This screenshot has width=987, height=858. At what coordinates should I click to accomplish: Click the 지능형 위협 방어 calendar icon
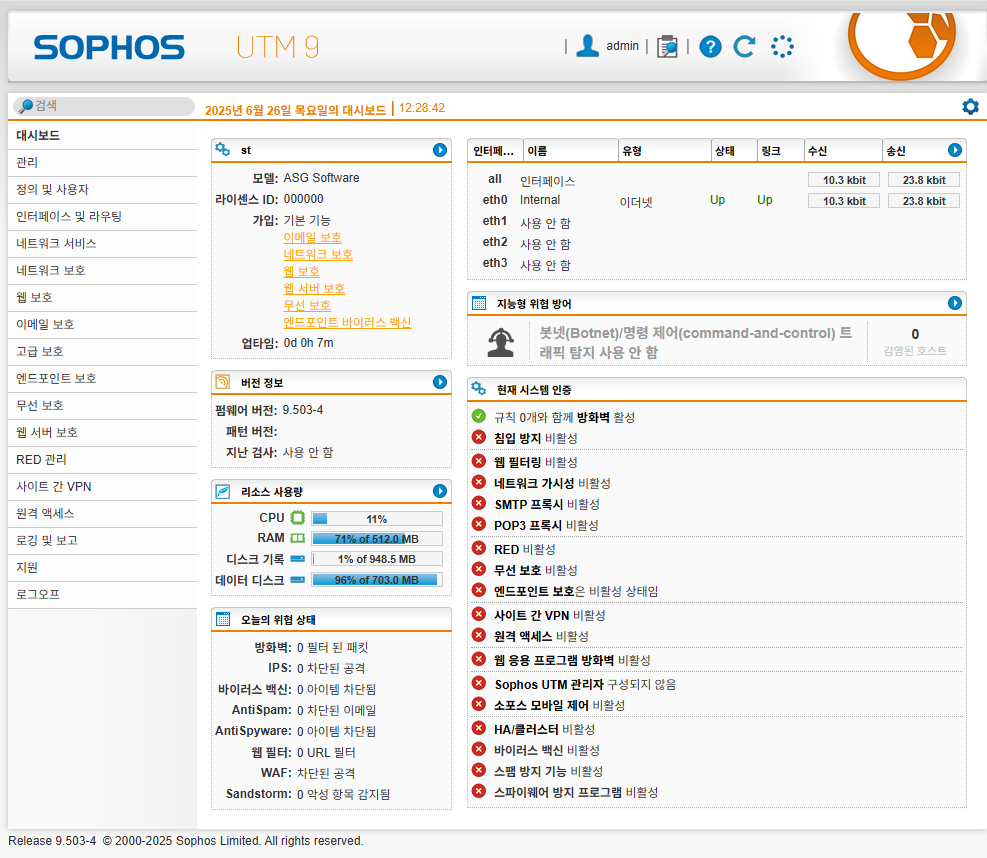pos(479,303)
